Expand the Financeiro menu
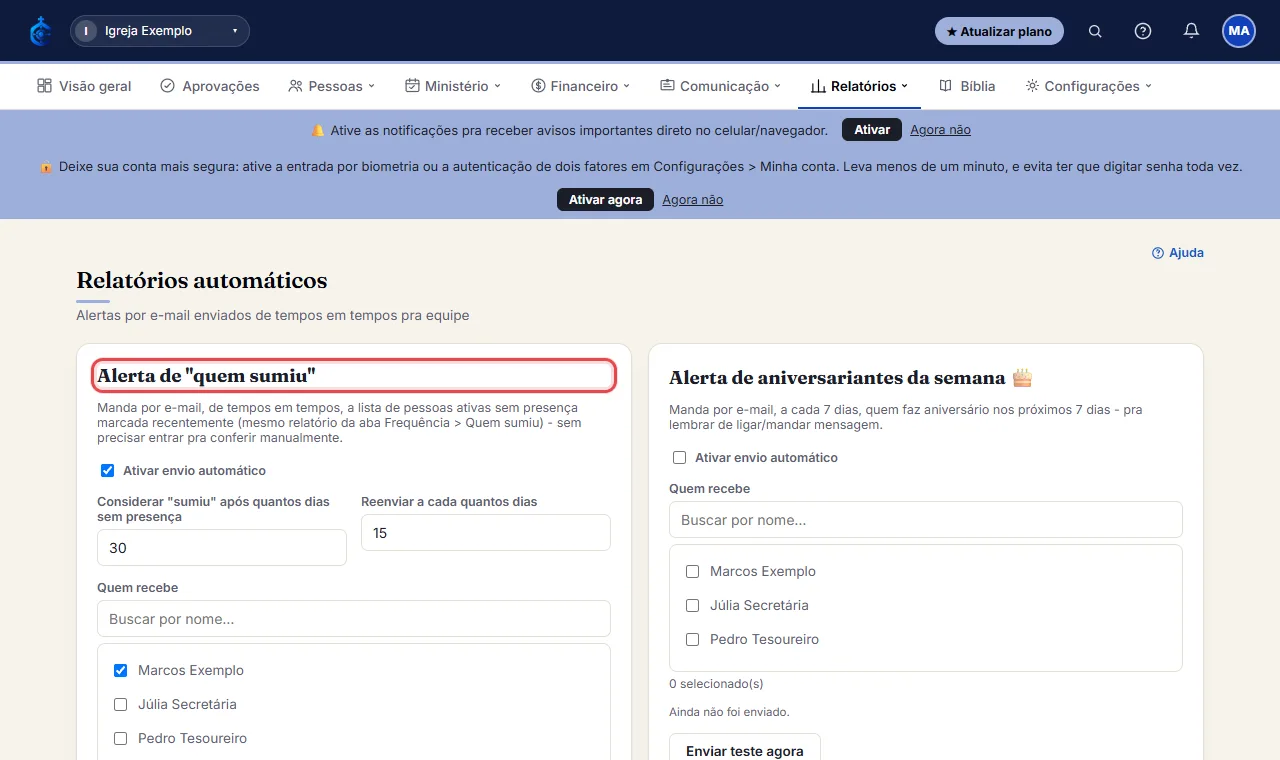Screen dimensions: 1280x760 pyautogui.click(x=581, y=86)
